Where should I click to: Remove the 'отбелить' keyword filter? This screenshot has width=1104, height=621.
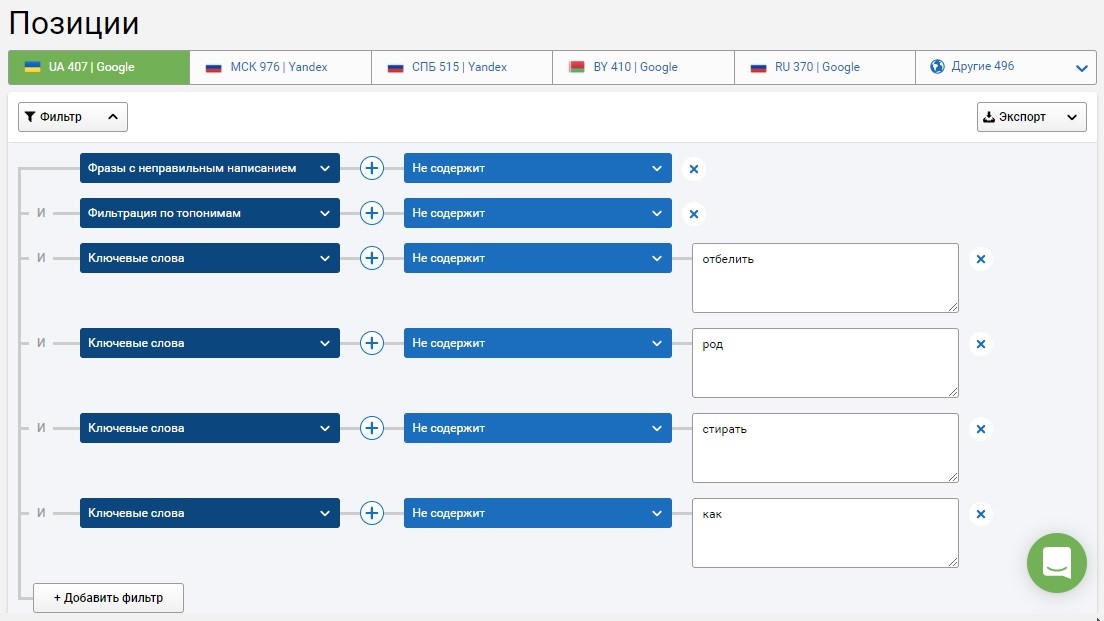981,259
